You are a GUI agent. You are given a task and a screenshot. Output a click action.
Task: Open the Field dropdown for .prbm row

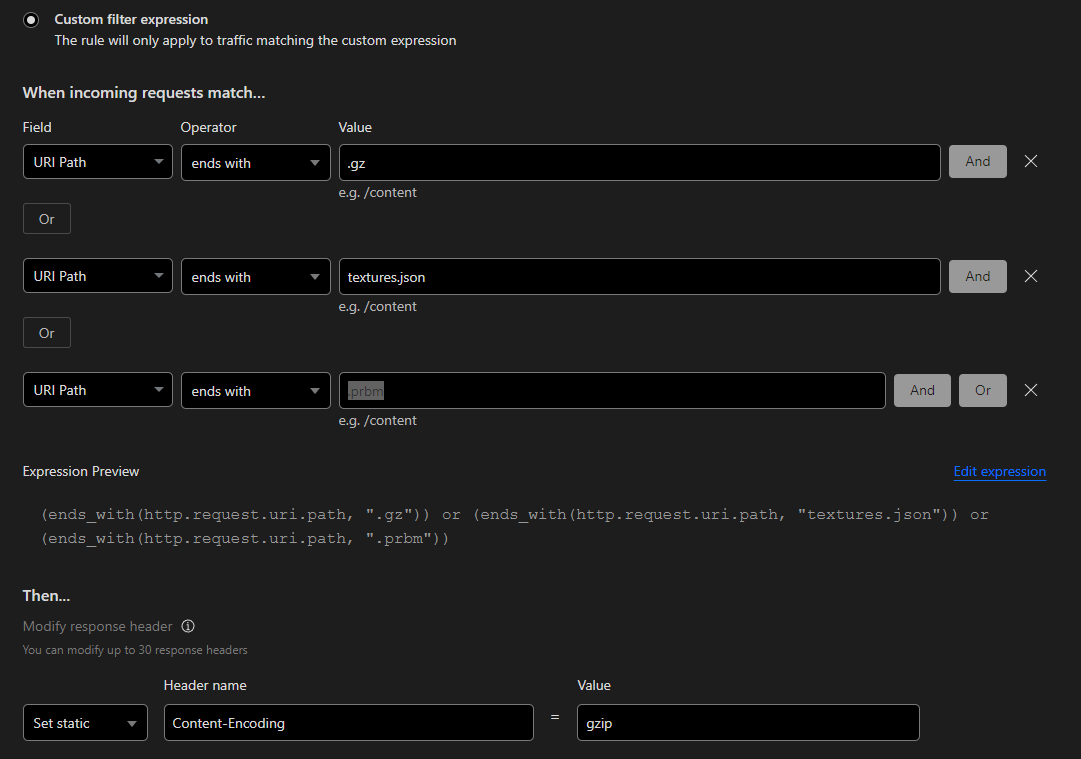(x=98, y=390)
